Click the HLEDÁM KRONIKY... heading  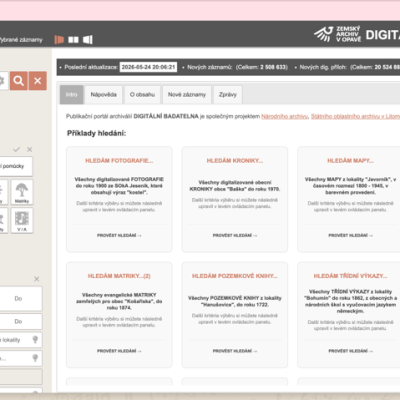pos(235,161)
